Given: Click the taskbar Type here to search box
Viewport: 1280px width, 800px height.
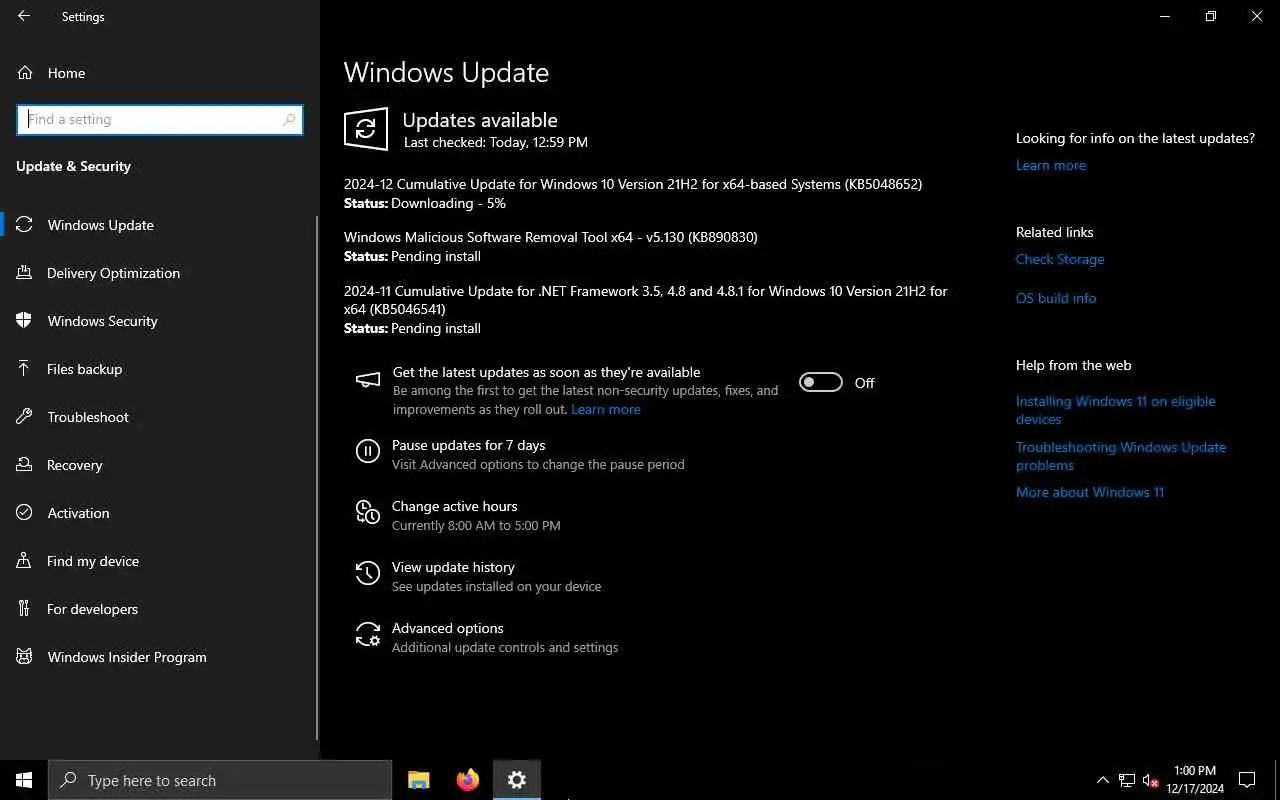Looking at the screenshot, I should click(x=220, y=780).
